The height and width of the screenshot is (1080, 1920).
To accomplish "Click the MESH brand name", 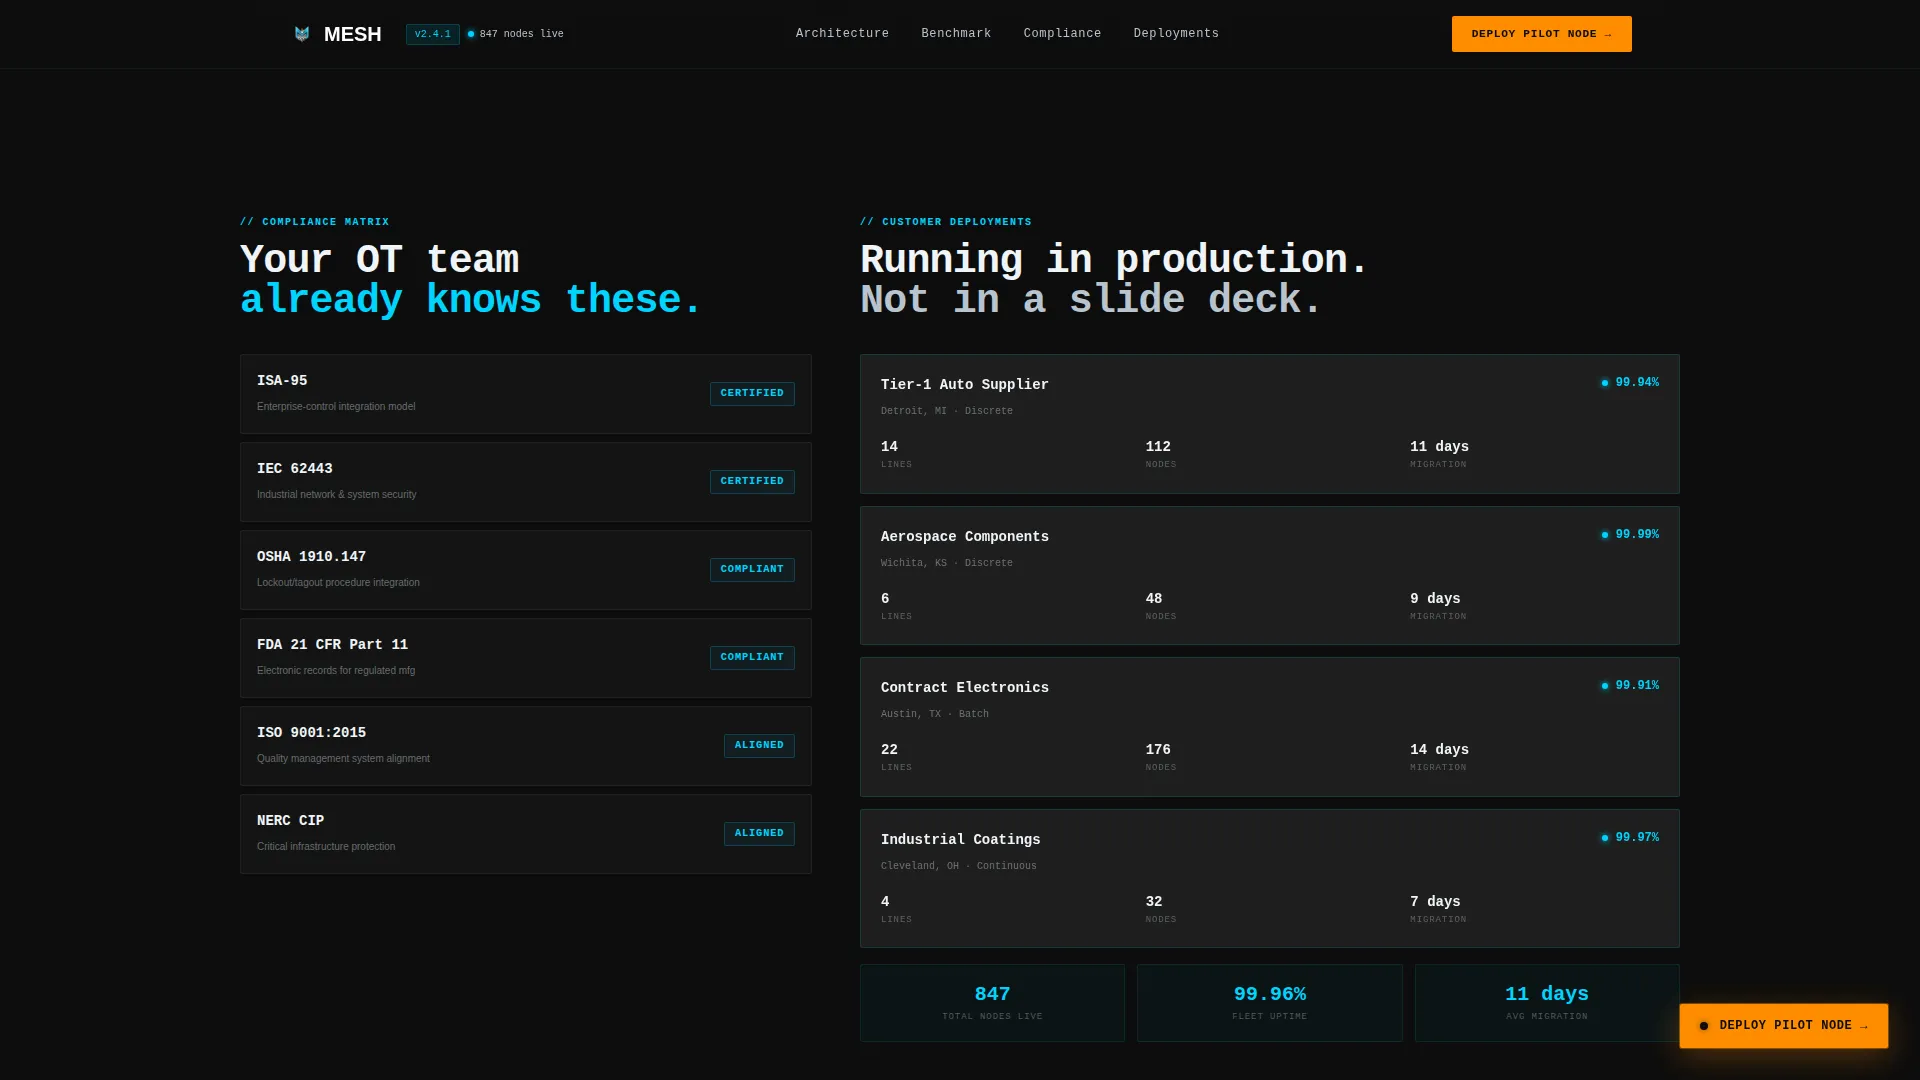I will (352, 34).
